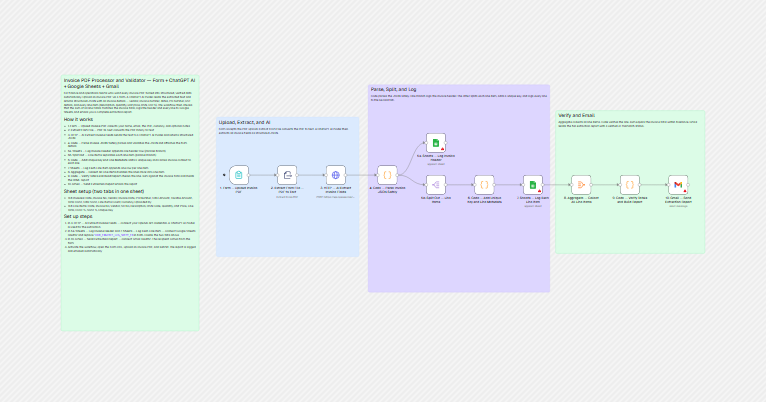Click output connector of upper Google Sheets node
766x402 pixels.
pyautogui.click(x=446, y=143)
